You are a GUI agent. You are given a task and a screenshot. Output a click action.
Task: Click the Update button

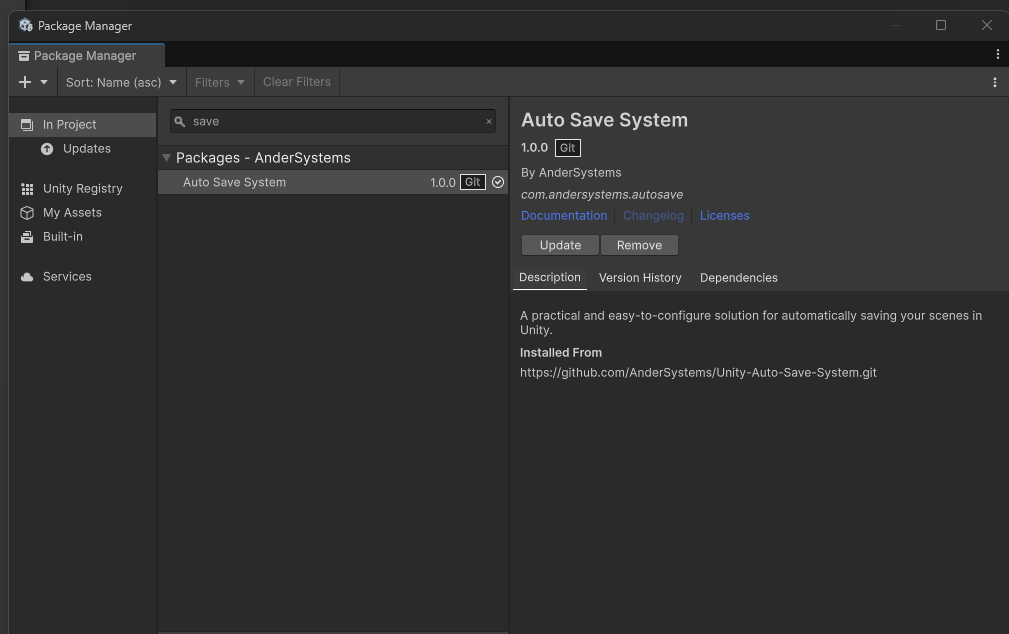pos(560,245)
